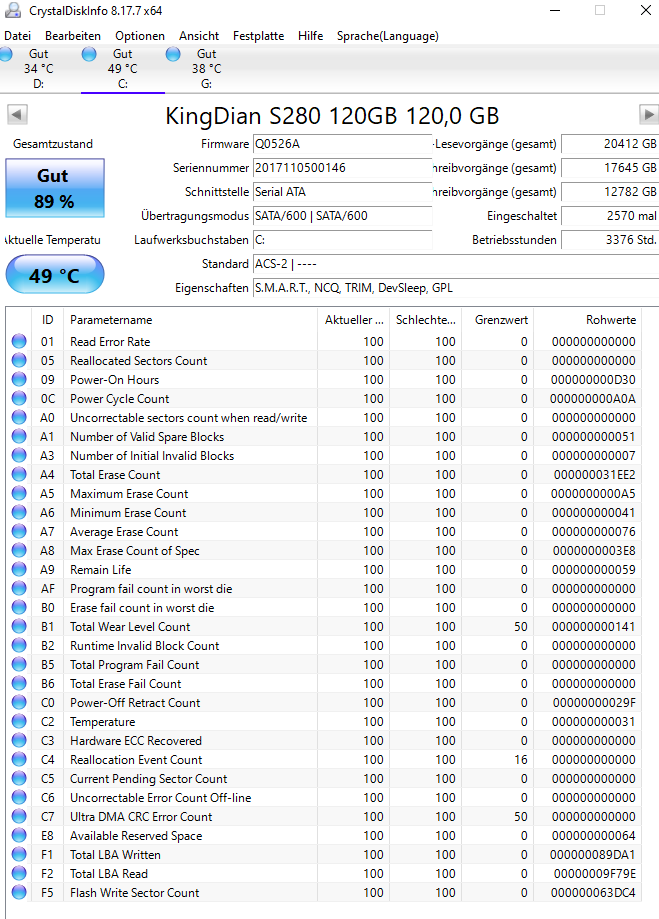The image size is (659, 919).
Task: Select the Uncorrectable Error Count Off-line row
Action: (324, 797)
